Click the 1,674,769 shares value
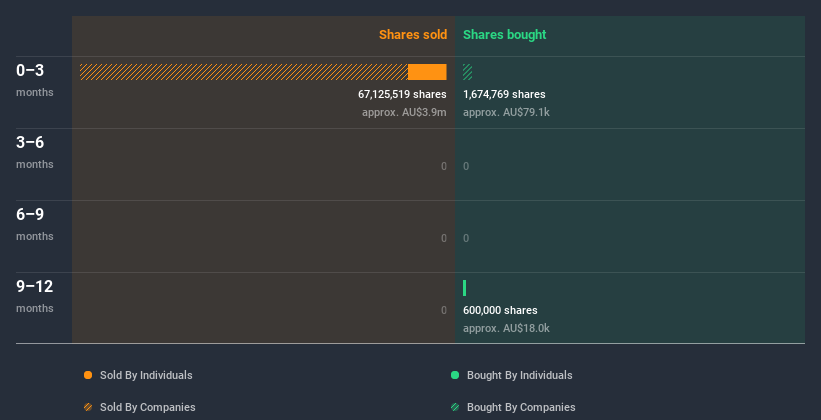 [504, 94]
